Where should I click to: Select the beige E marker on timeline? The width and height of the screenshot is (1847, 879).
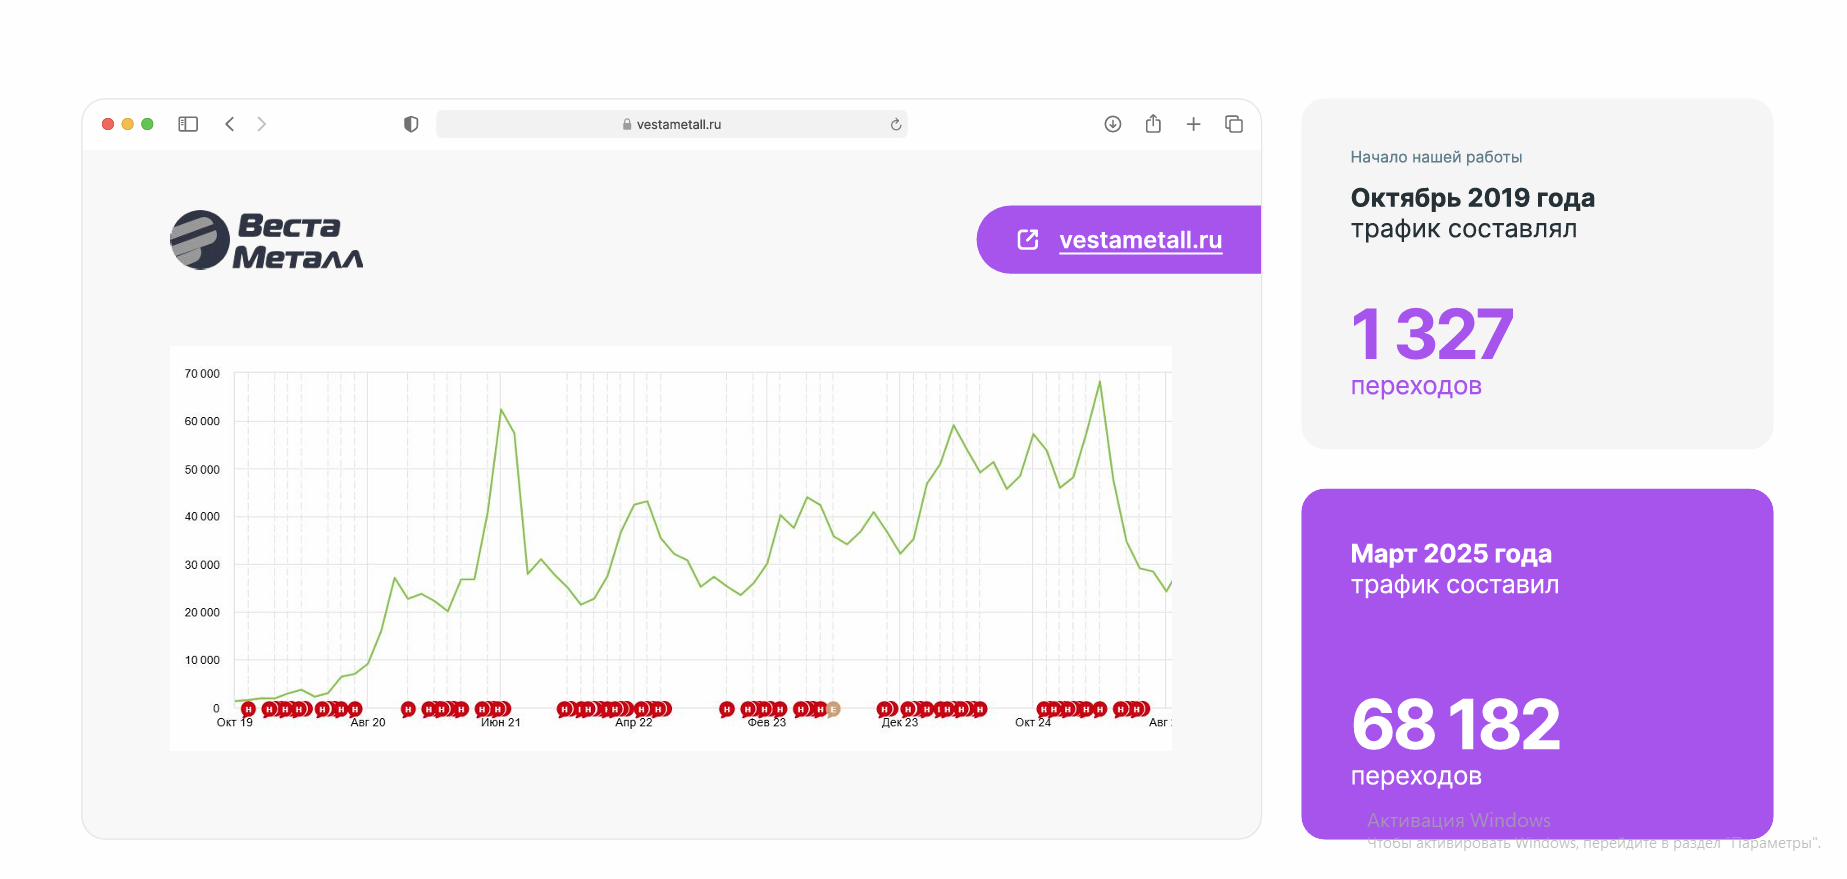click(x=833, y=709)
